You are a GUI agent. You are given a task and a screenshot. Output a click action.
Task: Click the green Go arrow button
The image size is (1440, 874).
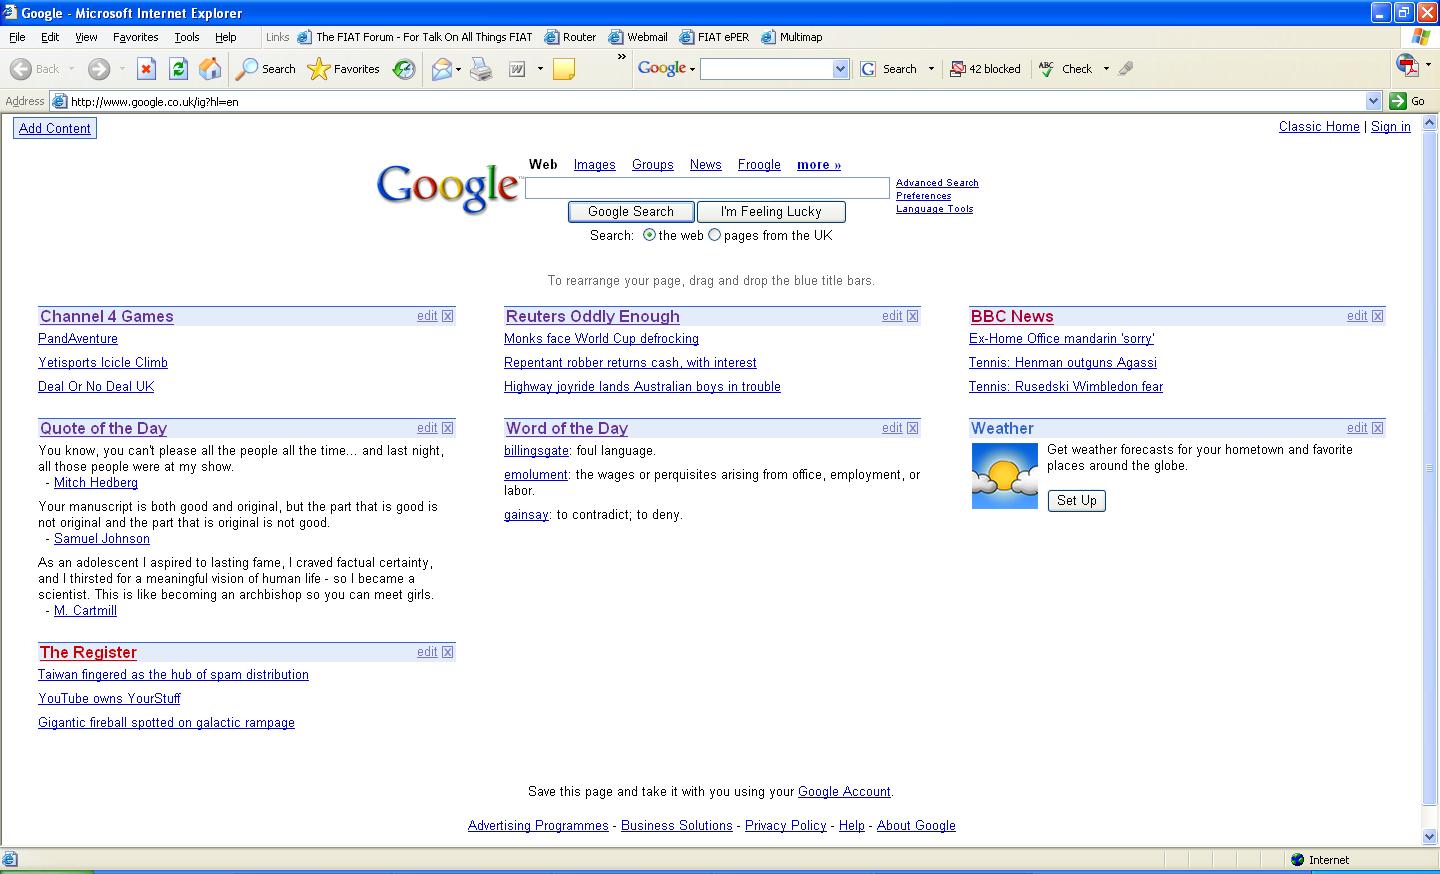(1398, 101)
